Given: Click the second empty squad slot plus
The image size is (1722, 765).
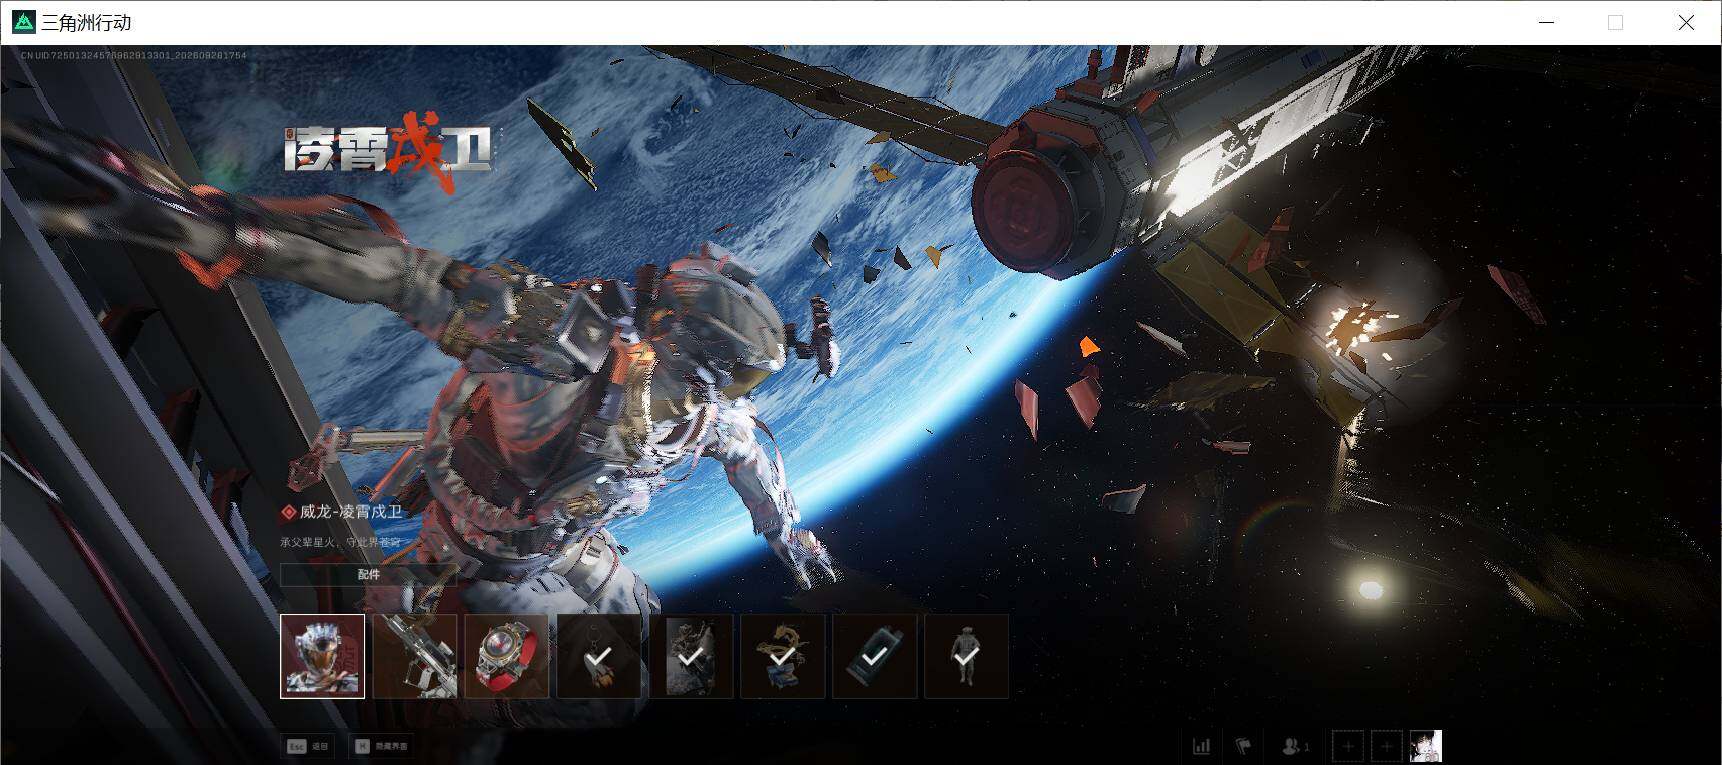Looking at the screenshot, I should 1386,746.
